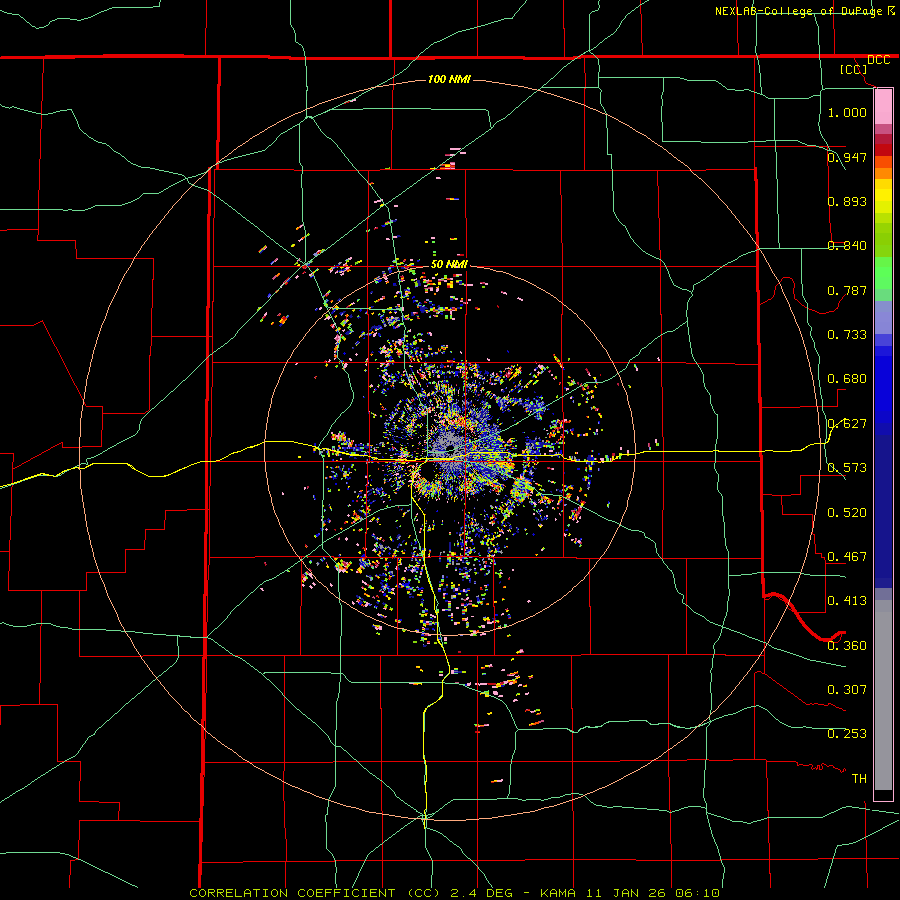Viewport: 900px width, 900px height.
Task: Click the KAMA radar site identifier
Action: click(557, 893)
